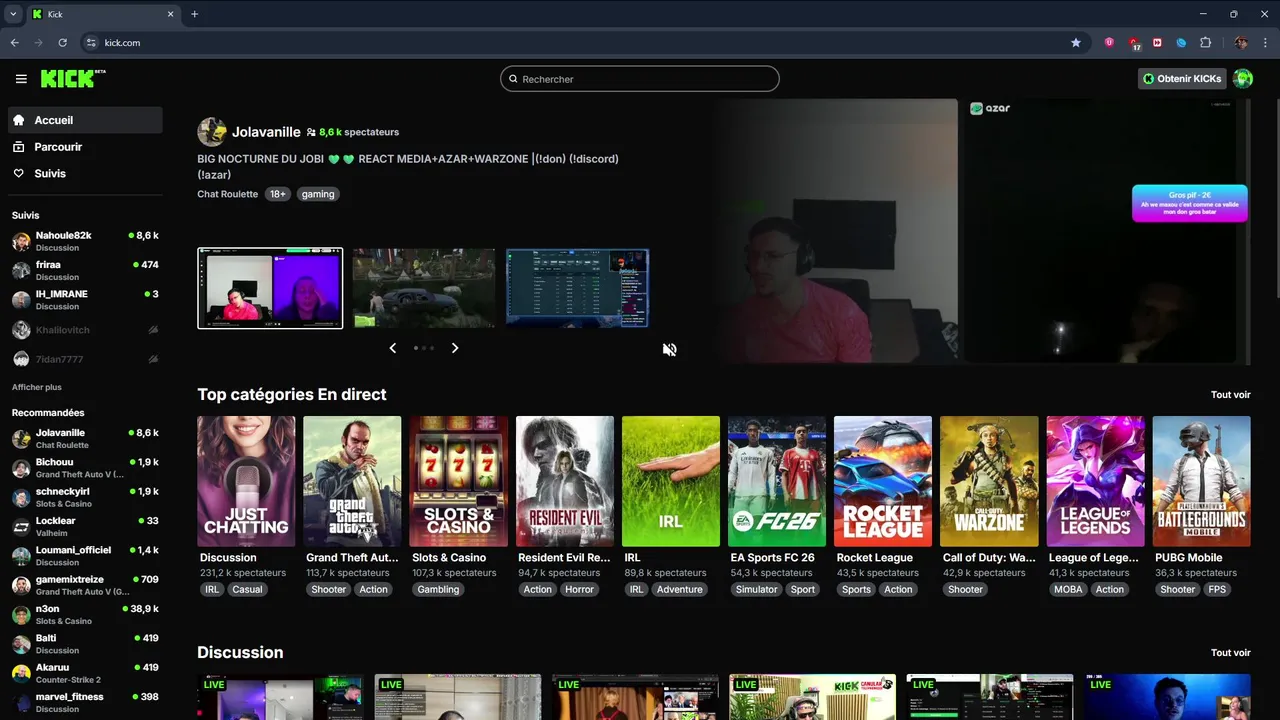Open a new browser tab
1280x720 pixels.
(x=194, y=14)
